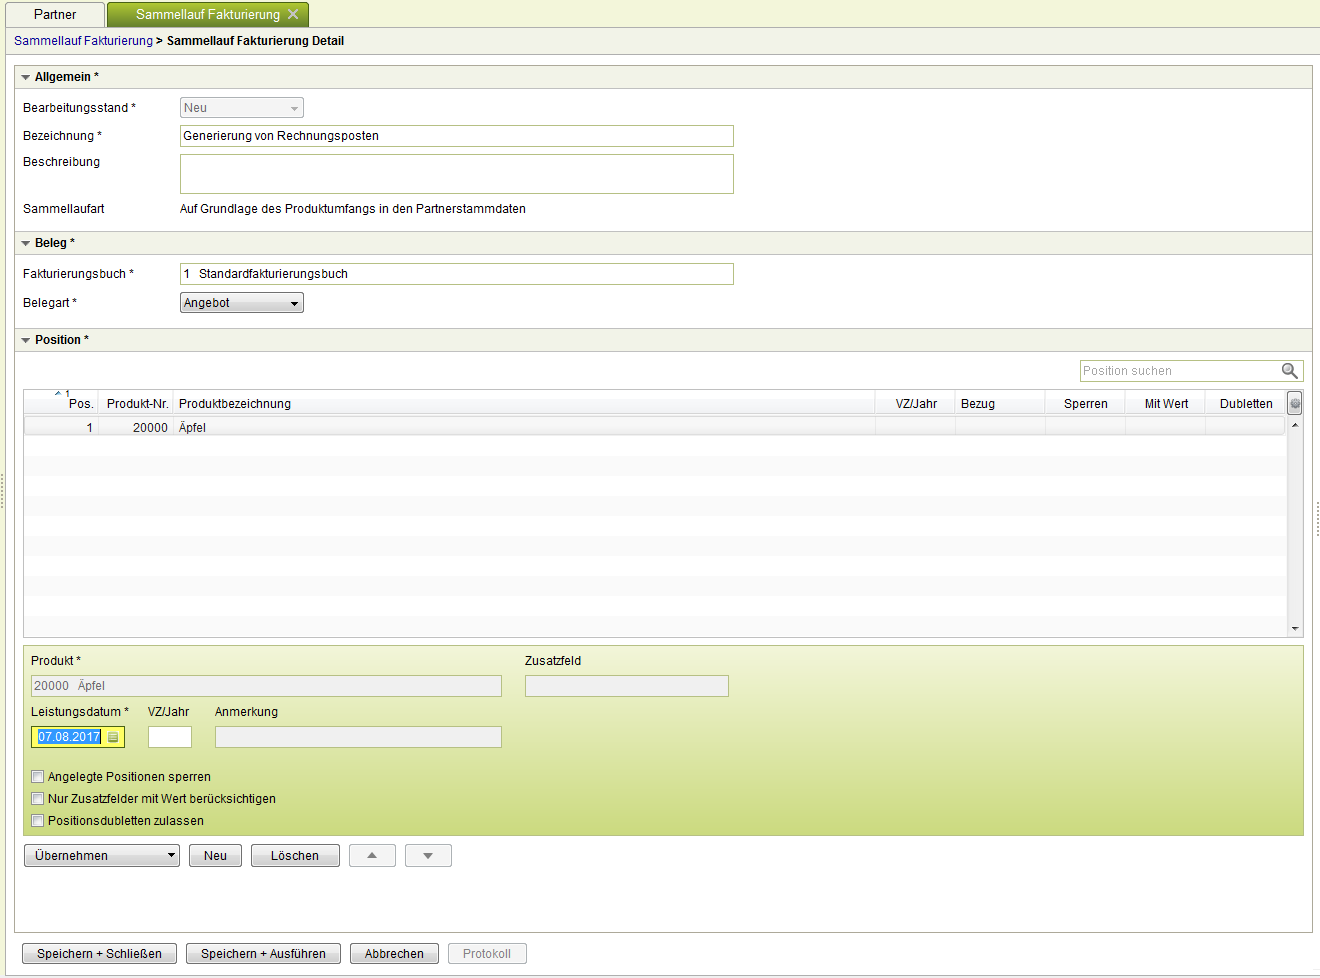Open the Leistungsdatum calendar picker icon
Screen dimensions: 1320x978
(x=113, y=737)
